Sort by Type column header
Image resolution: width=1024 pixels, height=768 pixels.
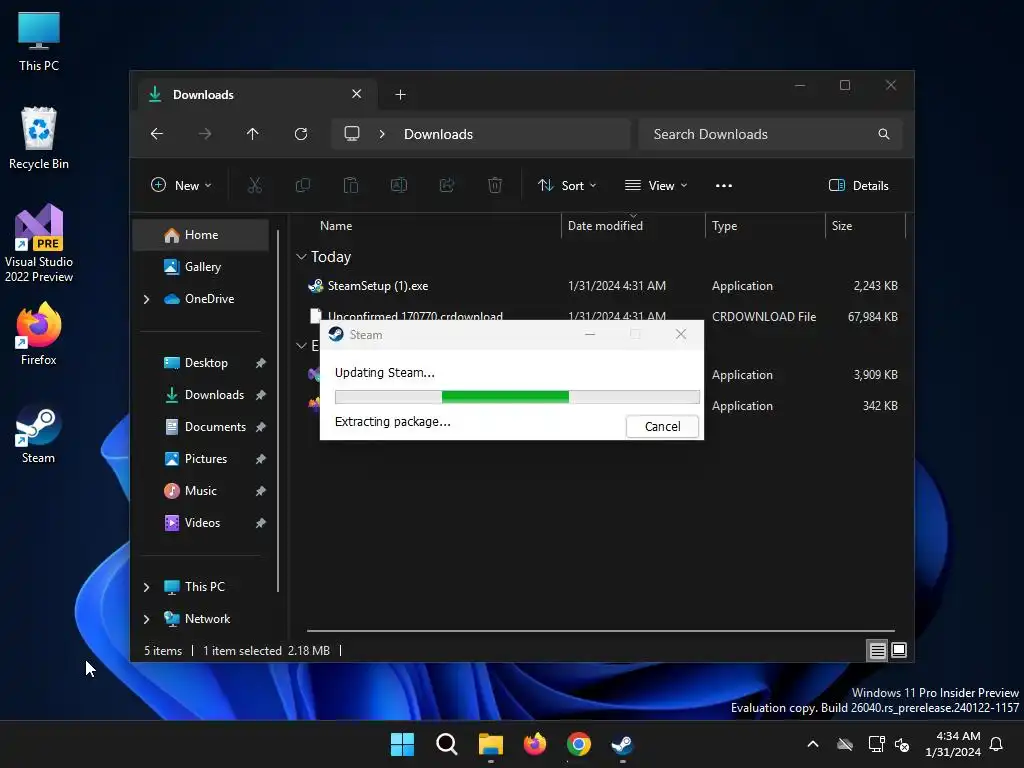724,226
